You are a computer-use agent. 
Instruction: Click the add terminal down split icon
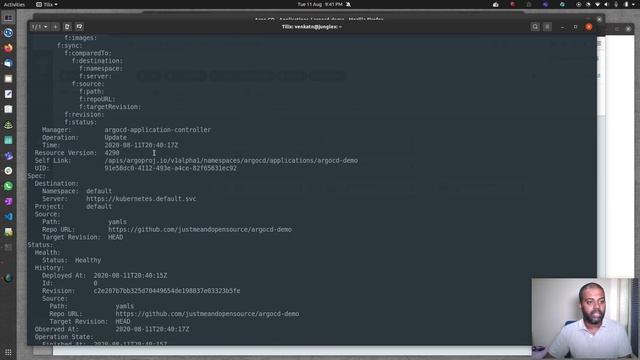(79, 27)
